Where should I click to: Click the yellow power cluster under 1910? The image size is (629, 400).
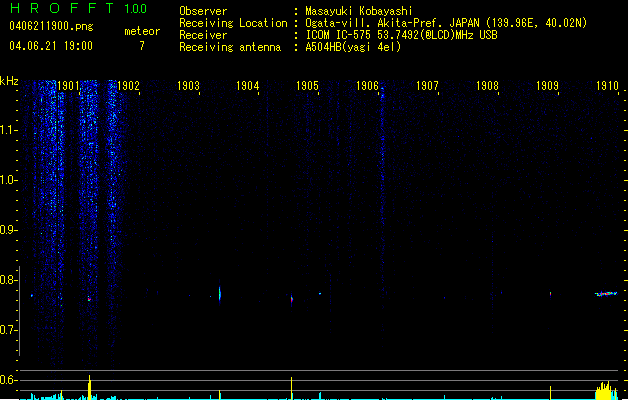click(606, 391)
